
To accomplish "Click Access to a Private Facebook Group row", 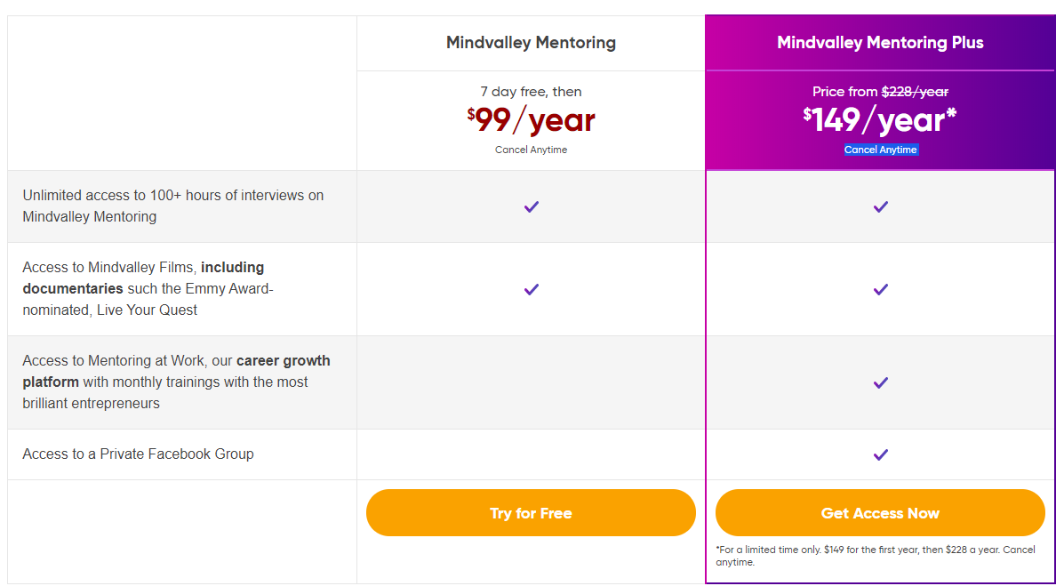I will (x=138, y=454).
